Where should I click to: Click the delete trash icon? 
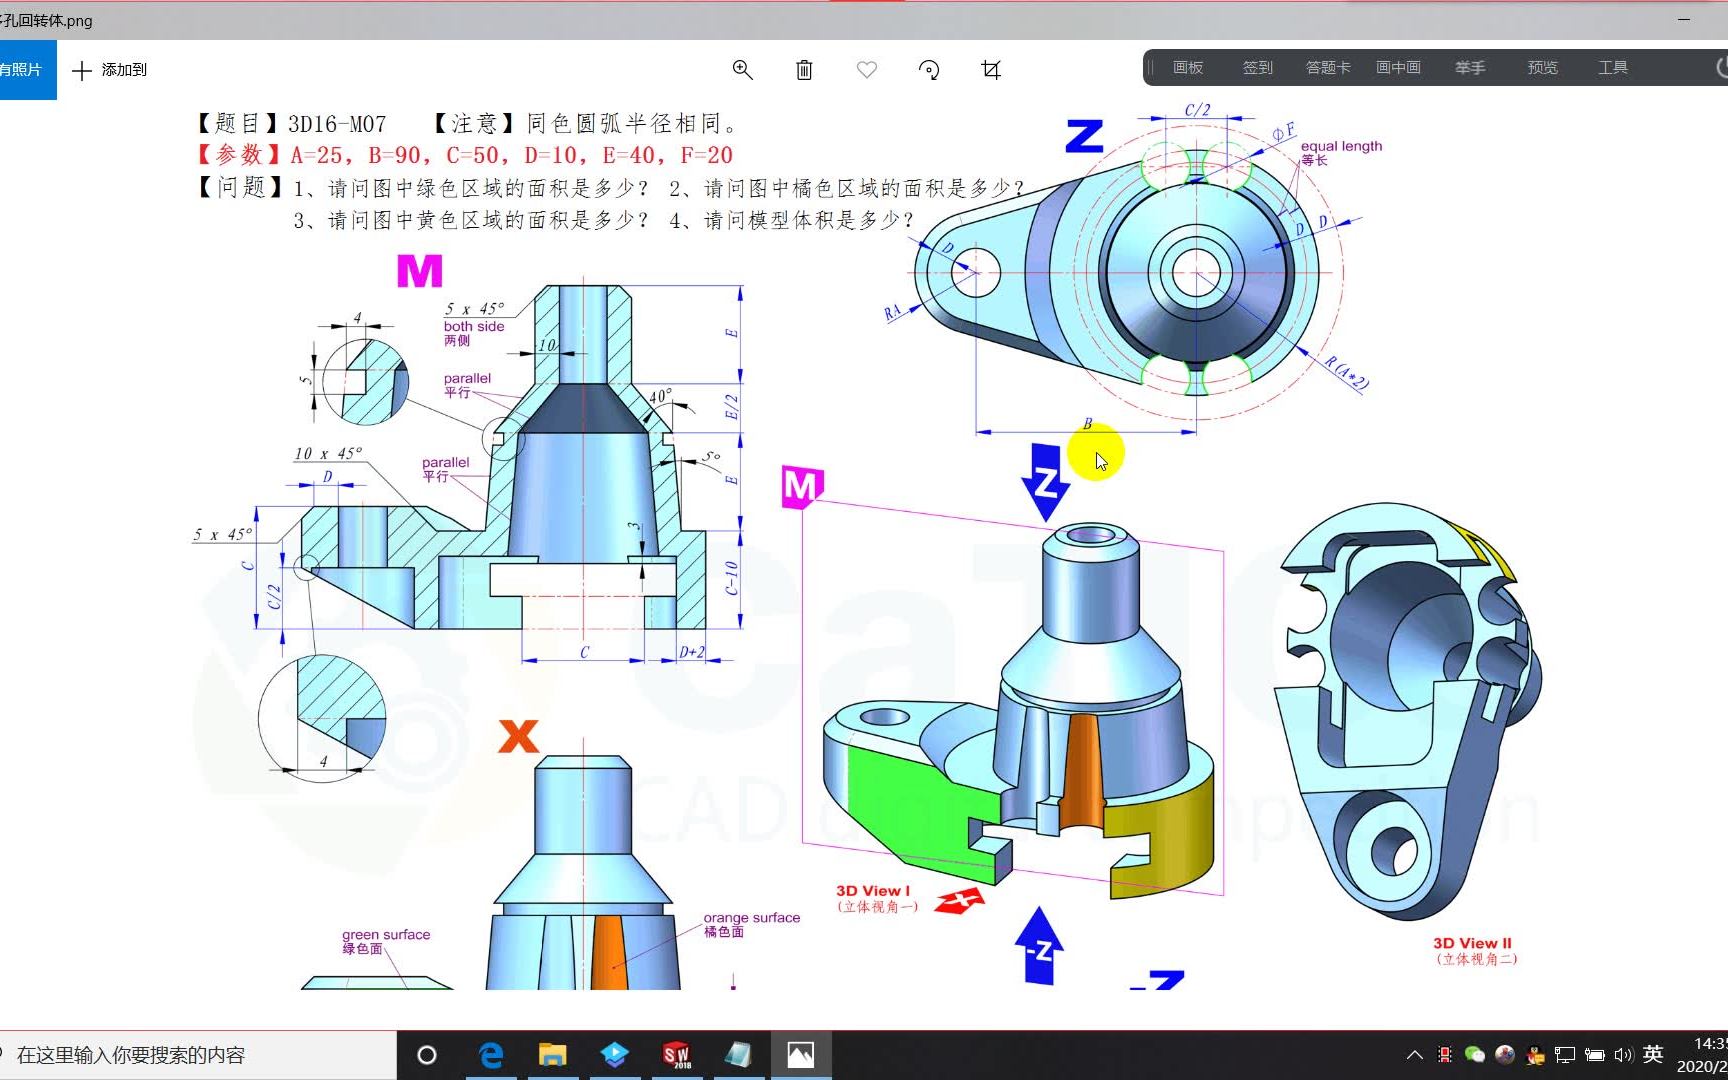click(x=804, y=70)
